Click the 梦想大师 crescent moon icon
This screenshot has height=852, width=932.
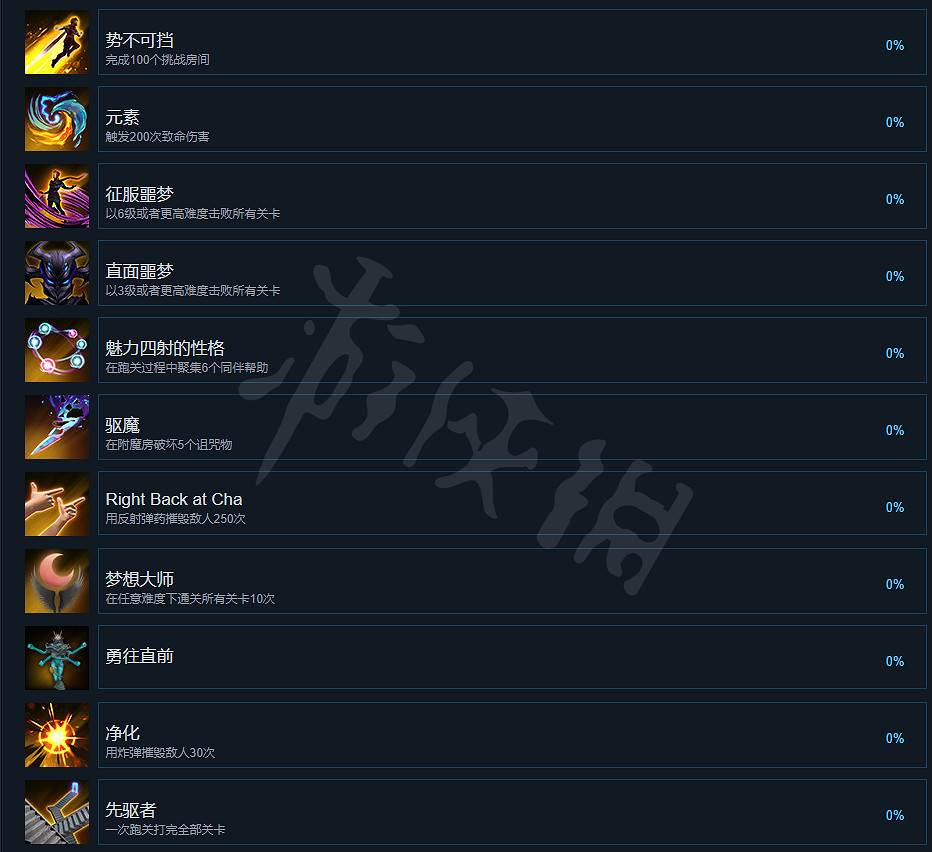tap(56, 581)
